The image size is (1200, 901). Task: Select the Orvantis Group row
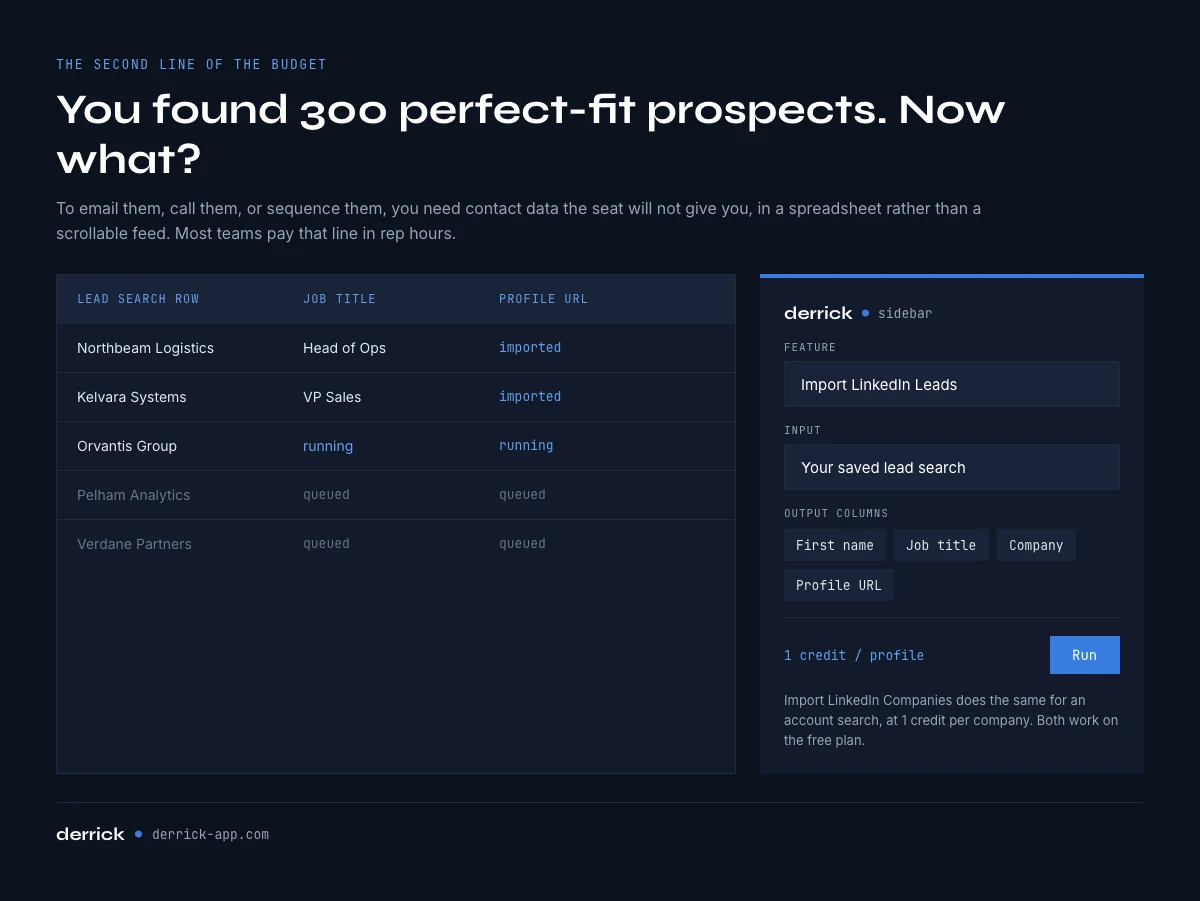pos(396,446)
